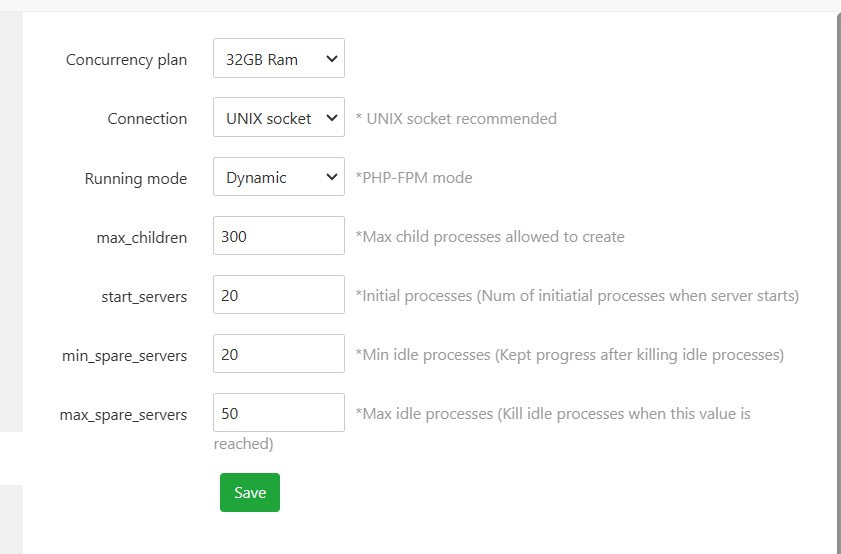Open the Running mode Dynamic dropdown
Viewport: 841px width, 554px height.
pyautogui.click(x=278, y=177)
